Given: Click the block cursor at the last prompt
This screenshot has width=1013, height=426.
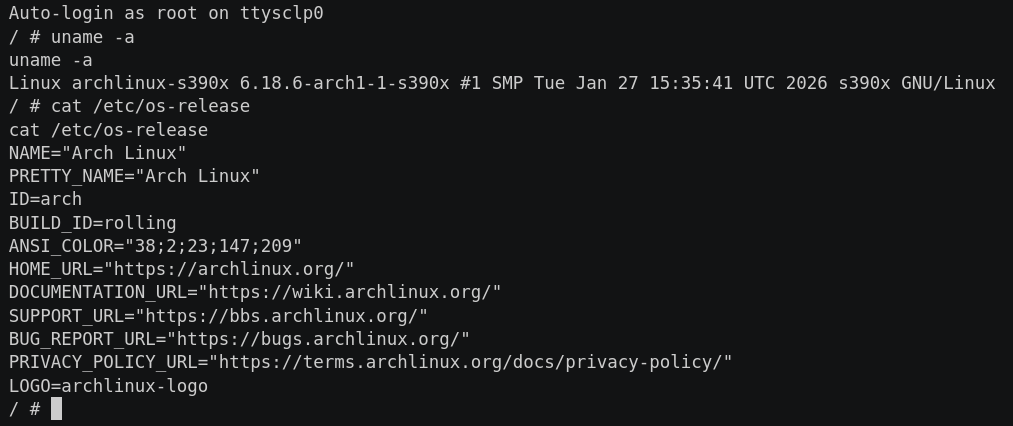Looking at the screenshot, I should pyautogui.click(x=57, y=409).
